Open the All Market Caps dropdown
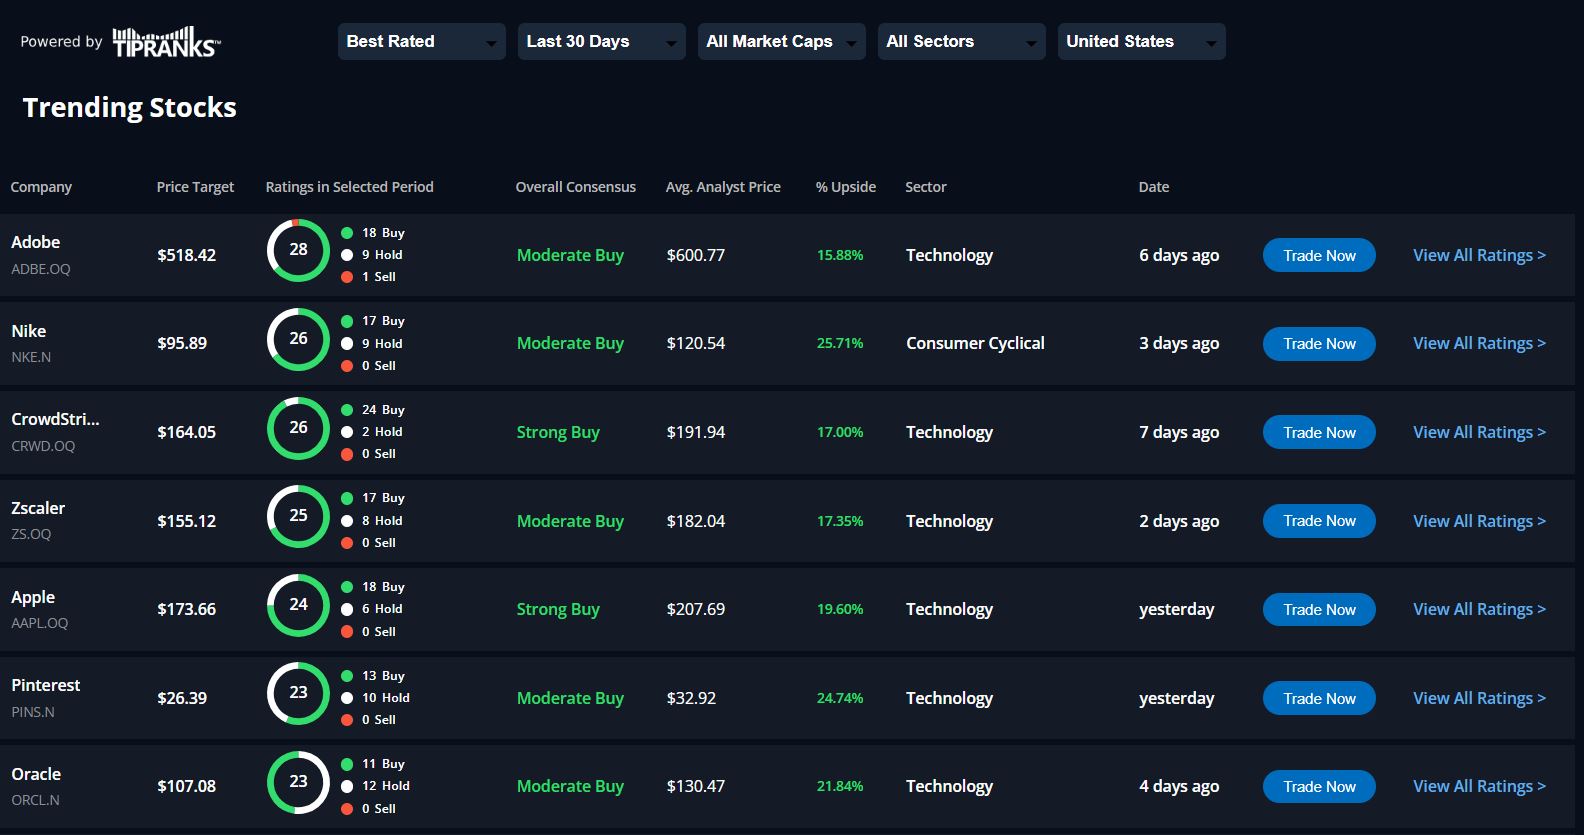 click(x=781, y=42)
